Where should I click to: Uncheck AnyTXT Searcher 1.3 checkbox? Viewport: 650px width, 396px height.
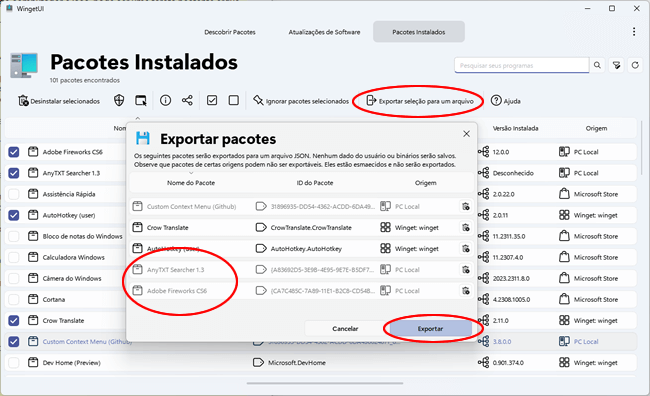pyautogui.click(x=14, y=173)
